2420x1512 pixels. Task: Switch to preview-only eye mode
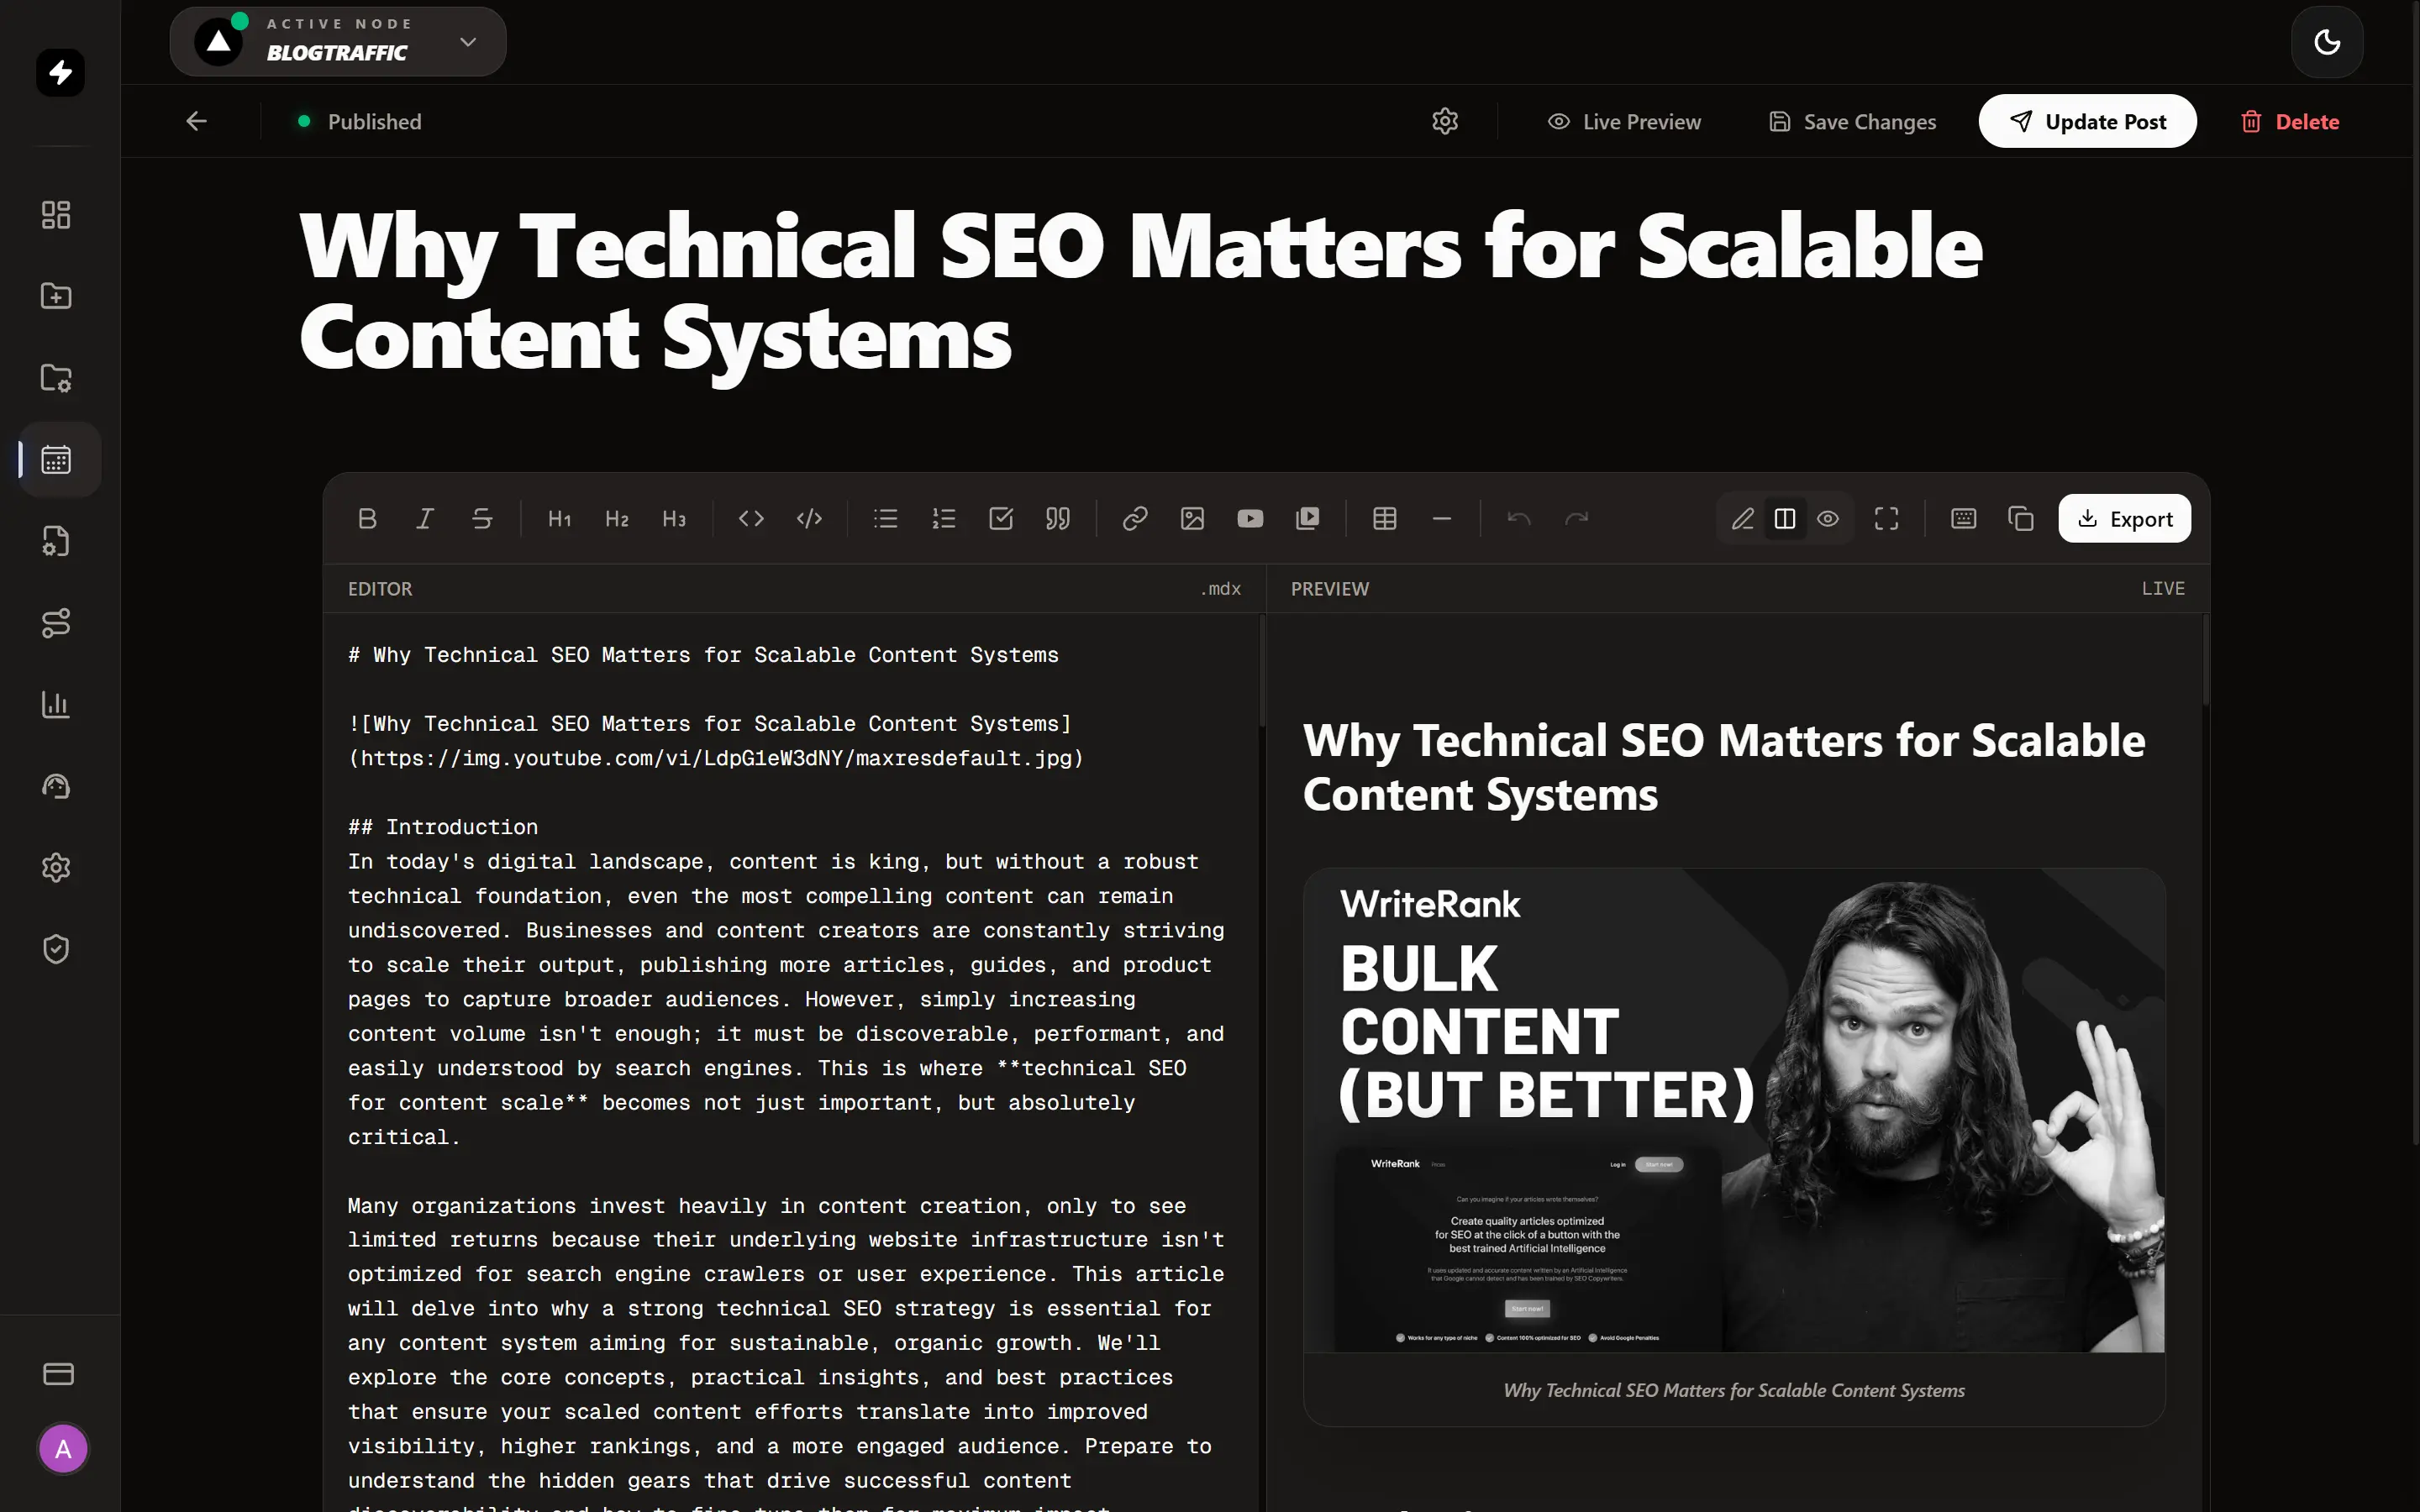click(1828, 518)
